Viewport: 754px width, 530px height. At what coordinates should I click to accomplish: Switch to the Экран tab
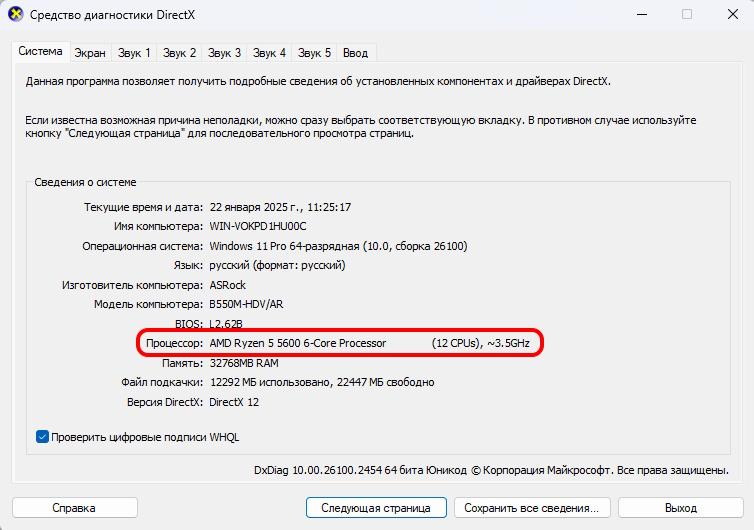(x=90, y=53)
